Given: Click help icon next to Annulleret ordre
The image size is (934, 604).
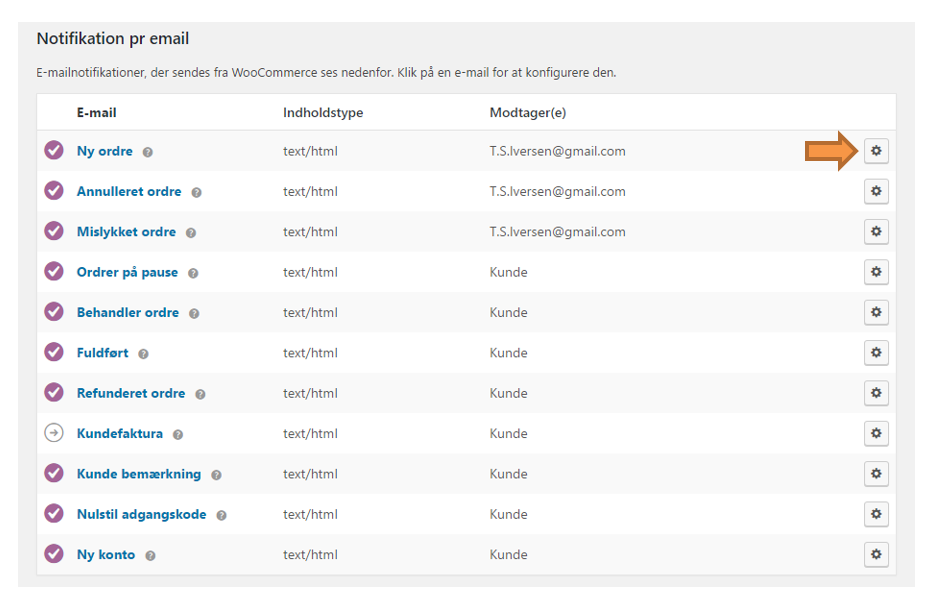Looking at the screenshot, I should click(197, 192).
